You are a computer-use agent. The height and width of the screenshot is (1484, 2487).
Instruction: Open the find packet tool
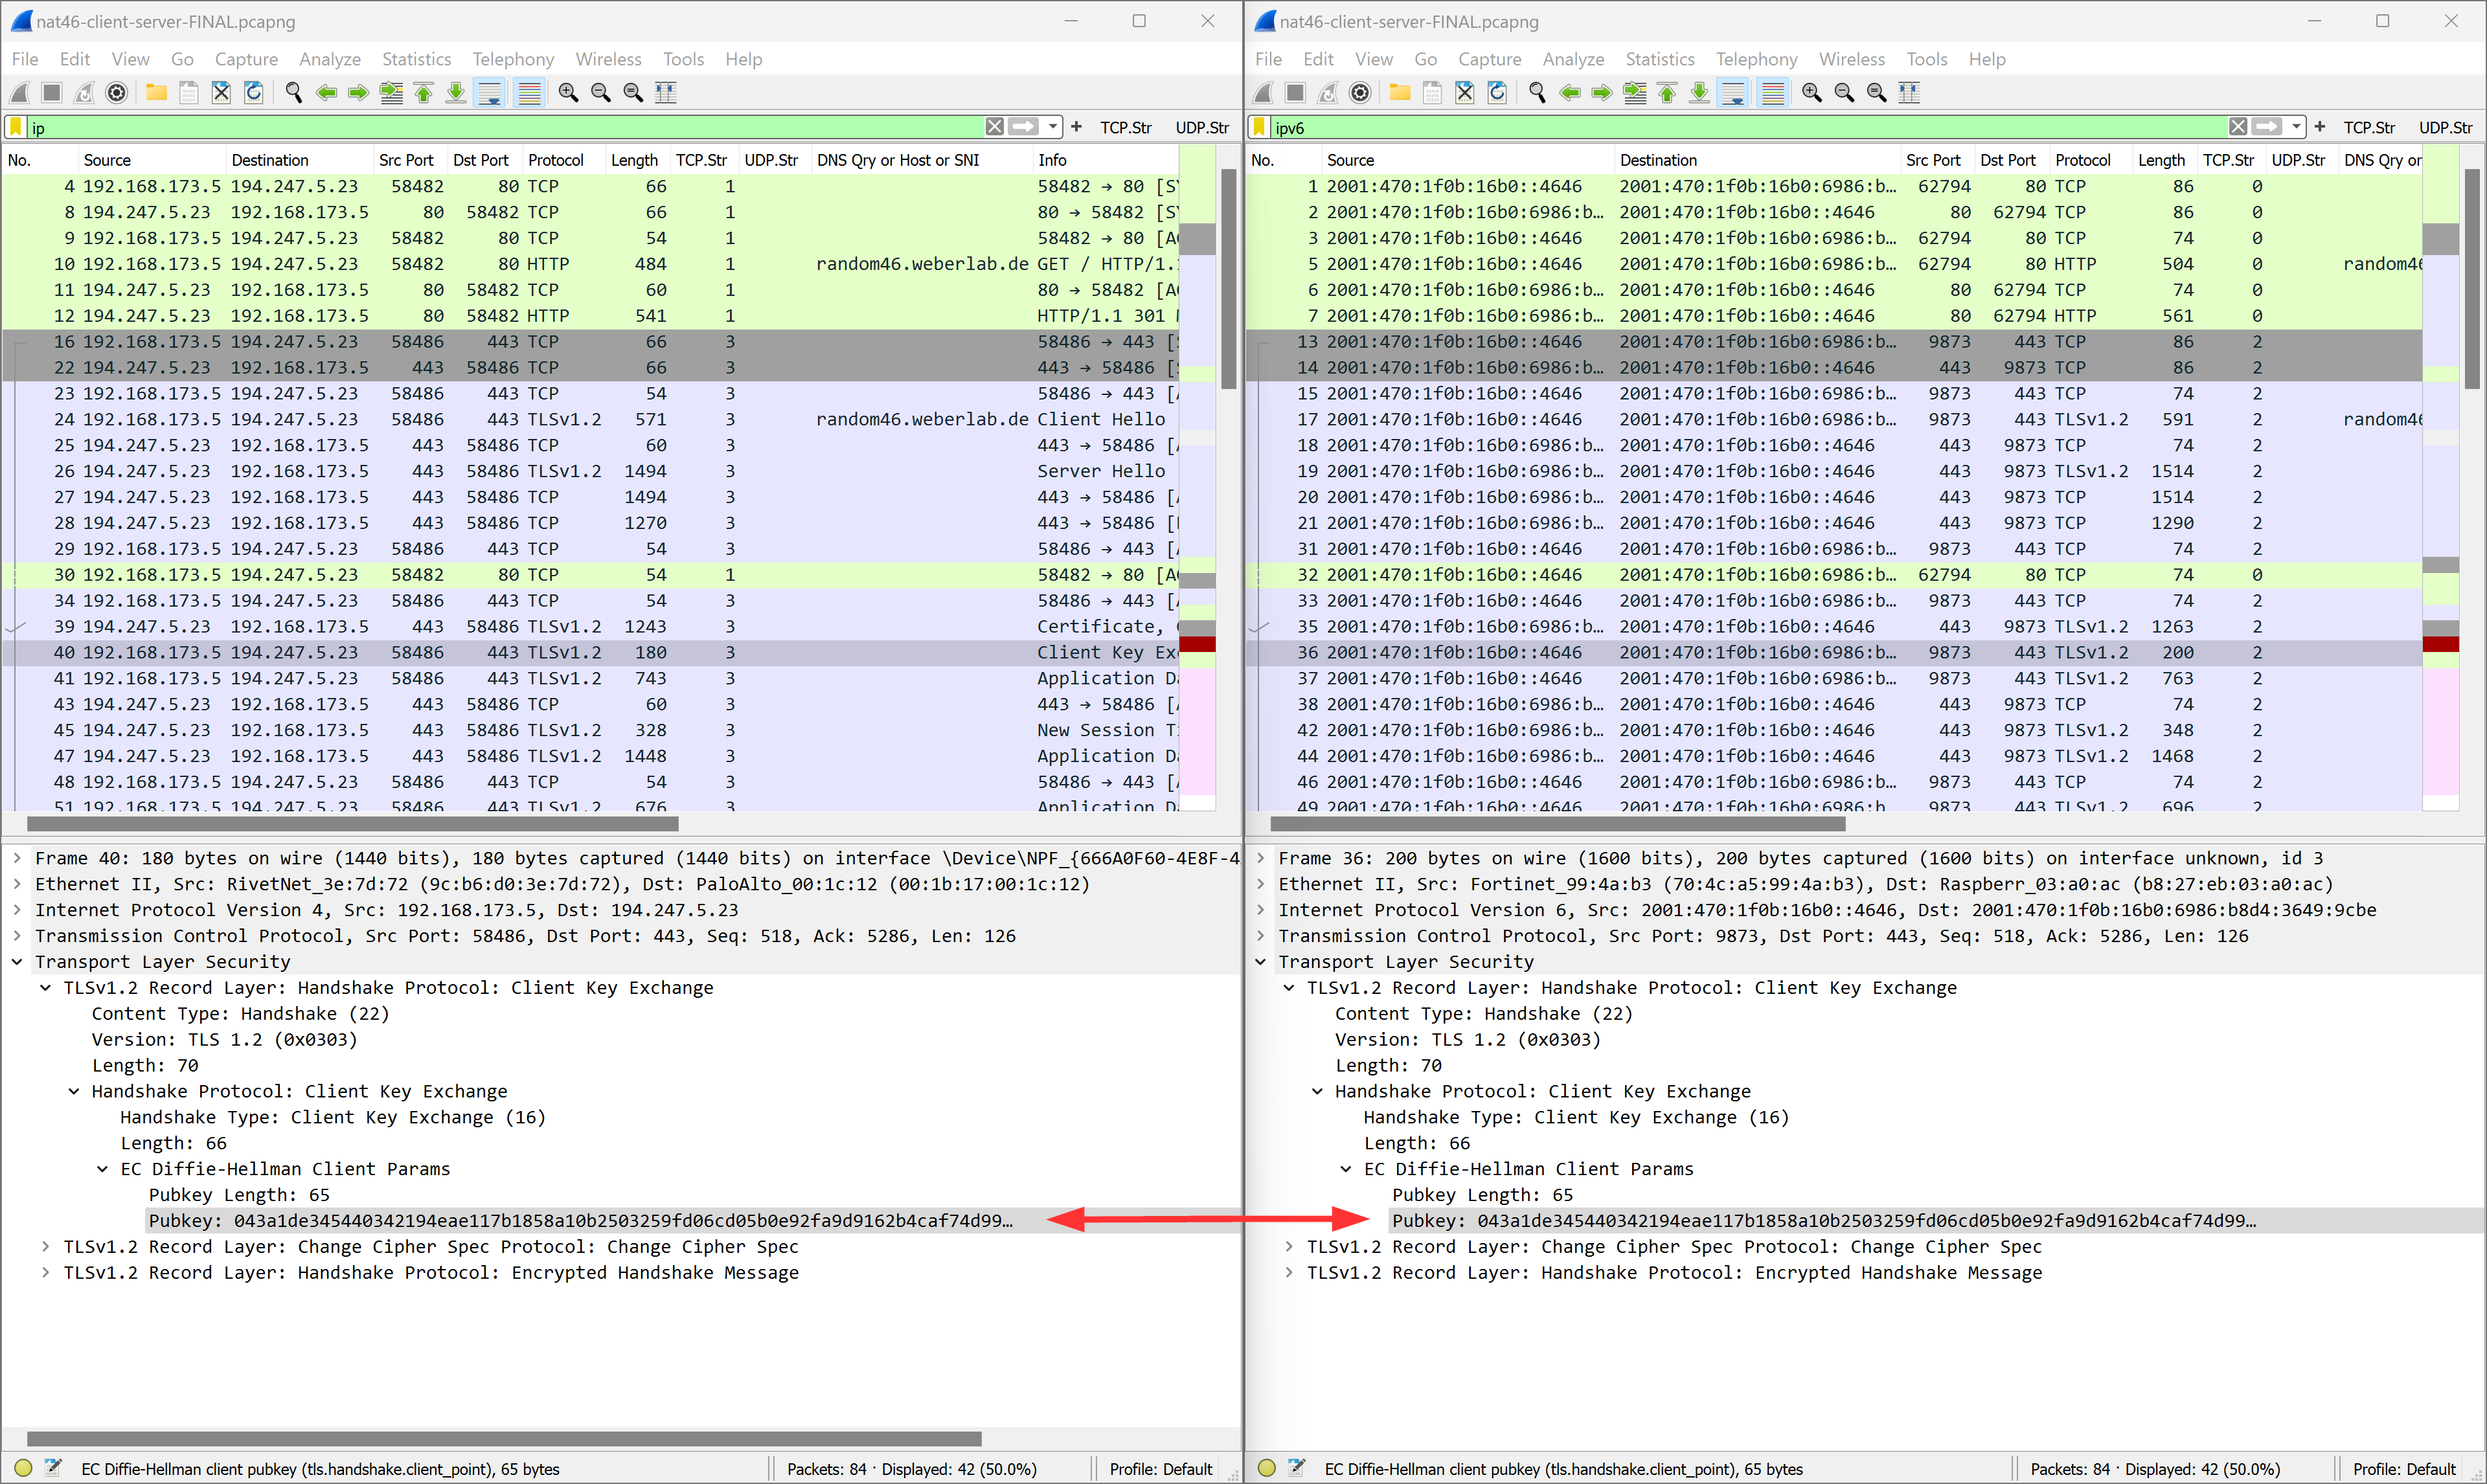click(x=294, y=92)
